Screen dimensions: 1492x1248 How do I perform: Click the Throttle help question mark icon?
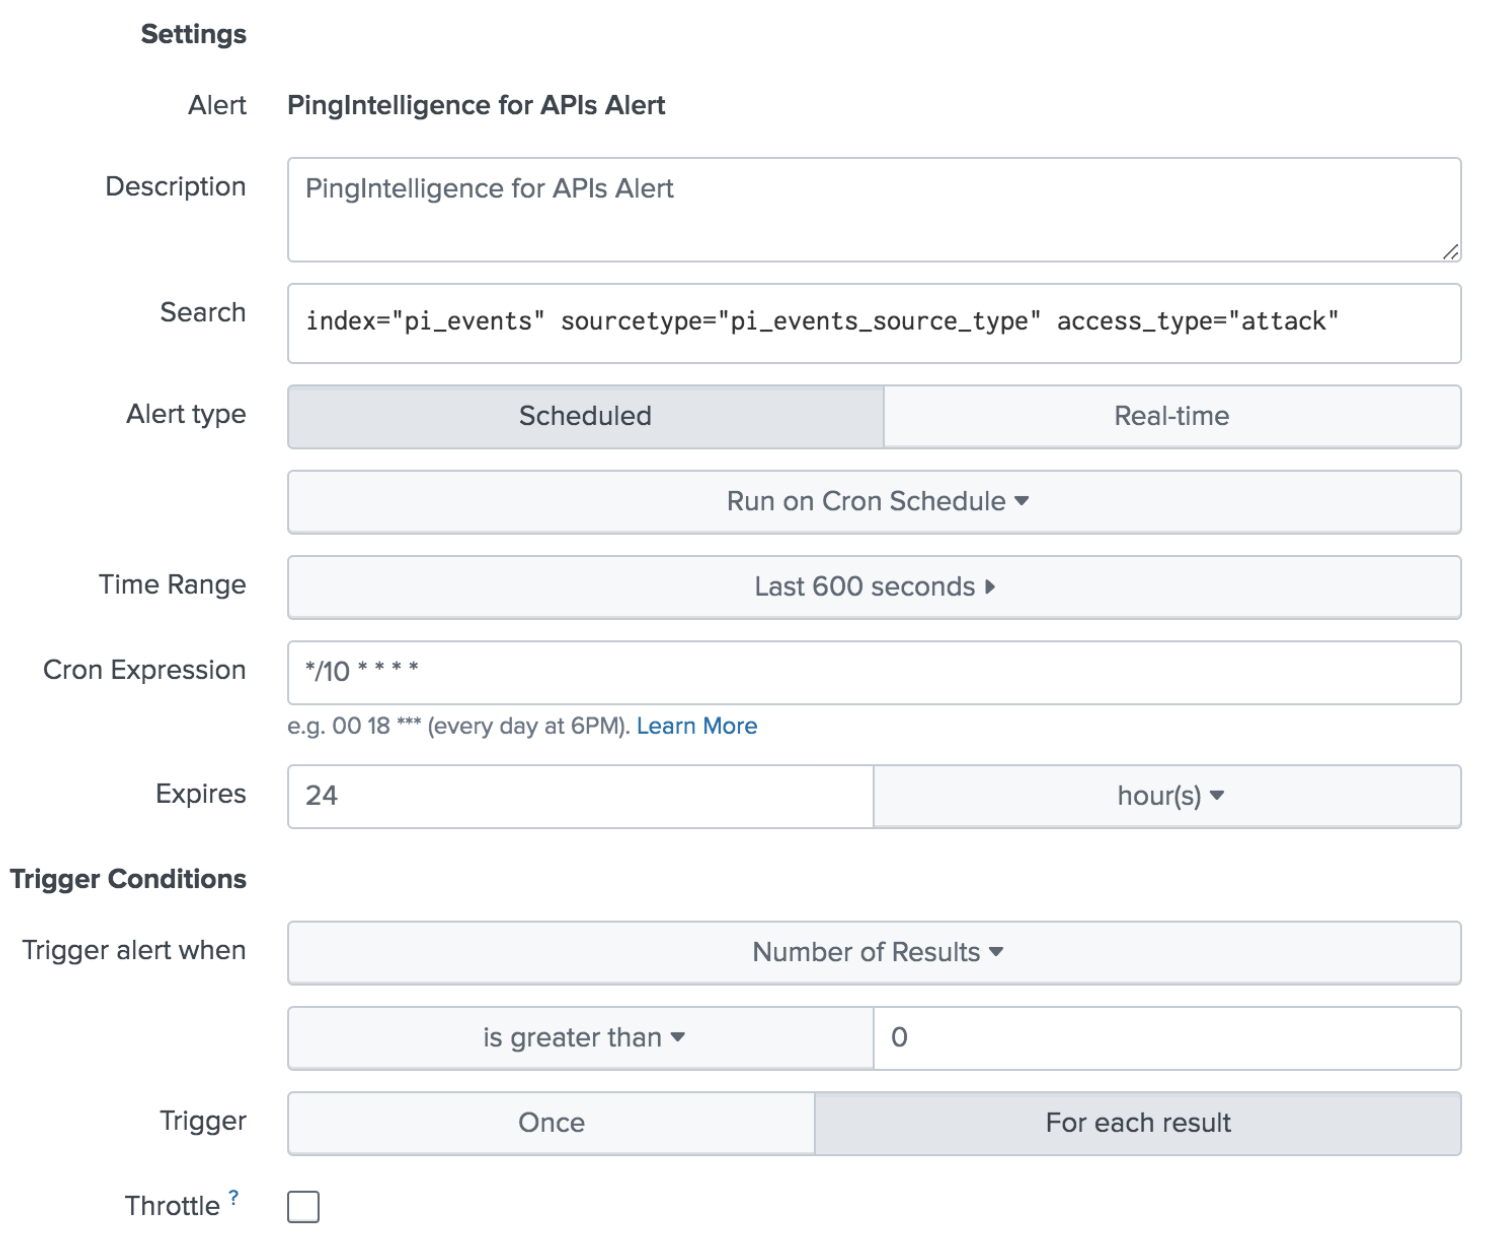[x=233, y=1196]
